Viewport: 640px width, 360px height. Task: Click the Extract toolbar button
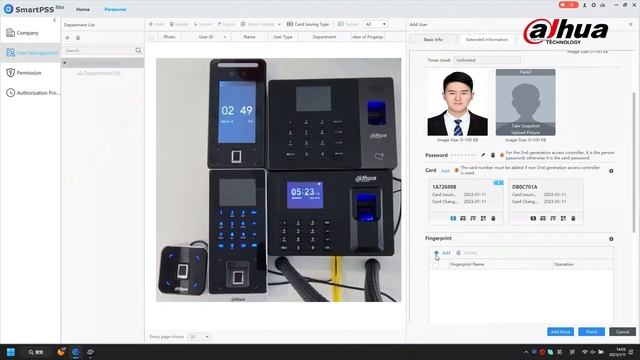pos(348,24)
